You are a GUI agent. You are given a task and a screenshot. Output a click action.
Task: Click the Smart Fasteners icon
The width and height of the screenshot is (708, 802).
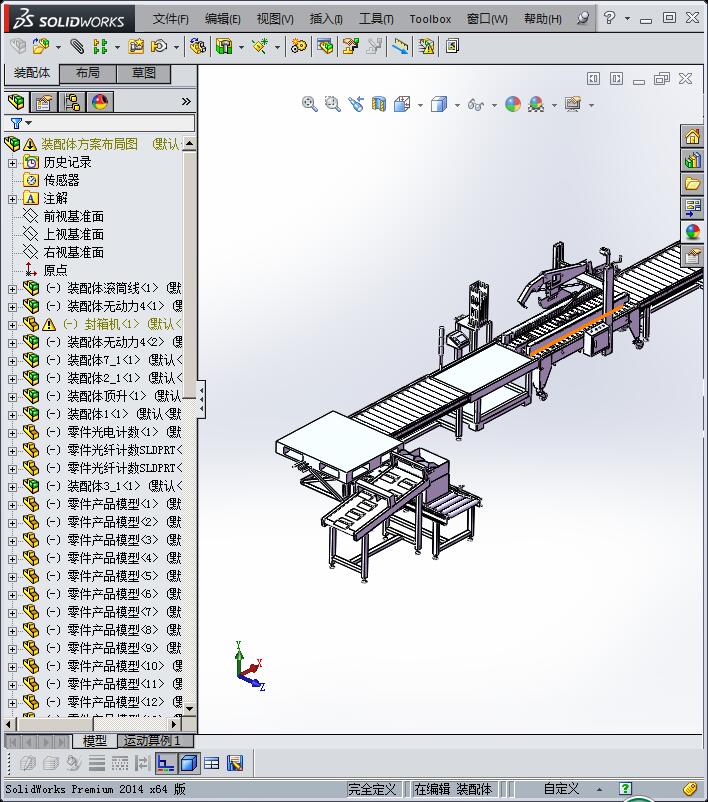point(136,47)
